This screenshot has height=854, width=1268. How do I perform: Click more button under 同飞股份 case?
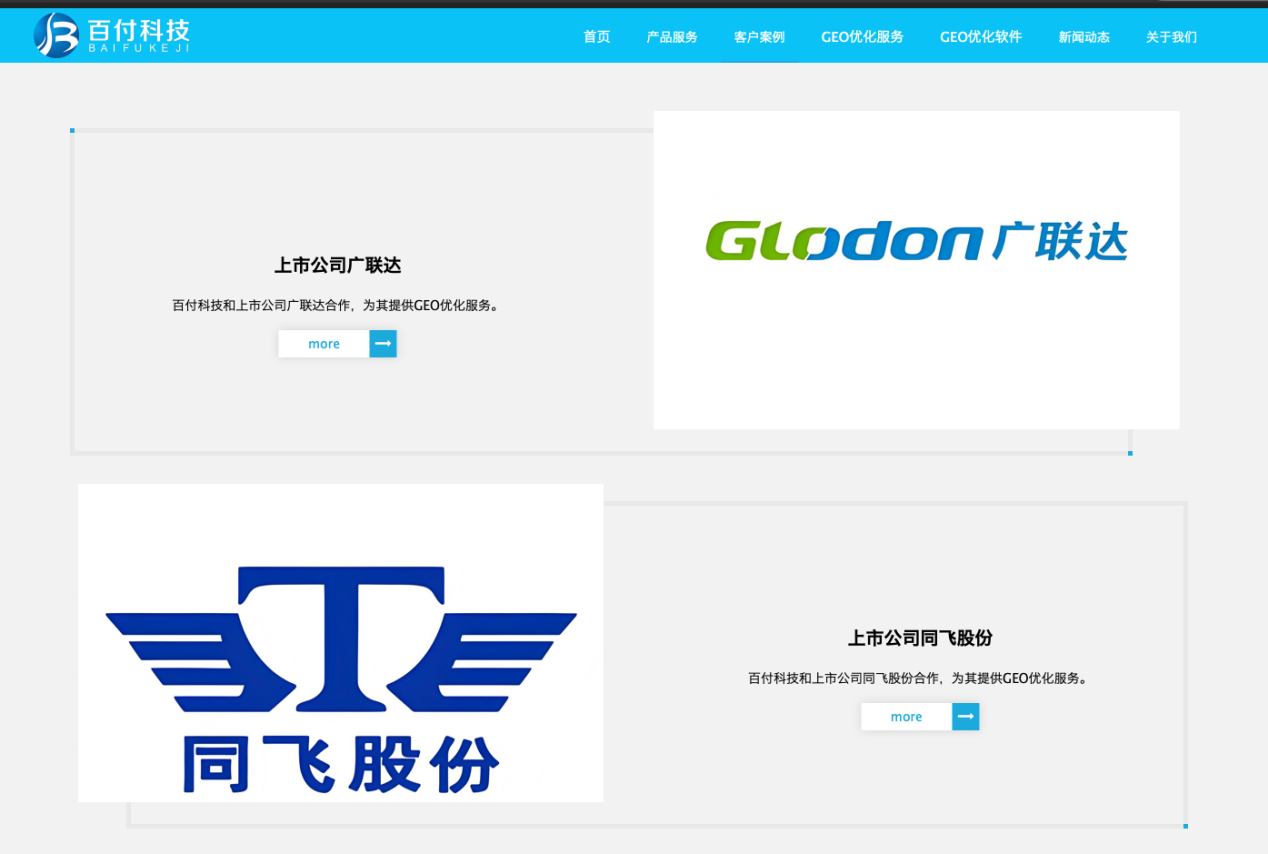click(906, 717)
